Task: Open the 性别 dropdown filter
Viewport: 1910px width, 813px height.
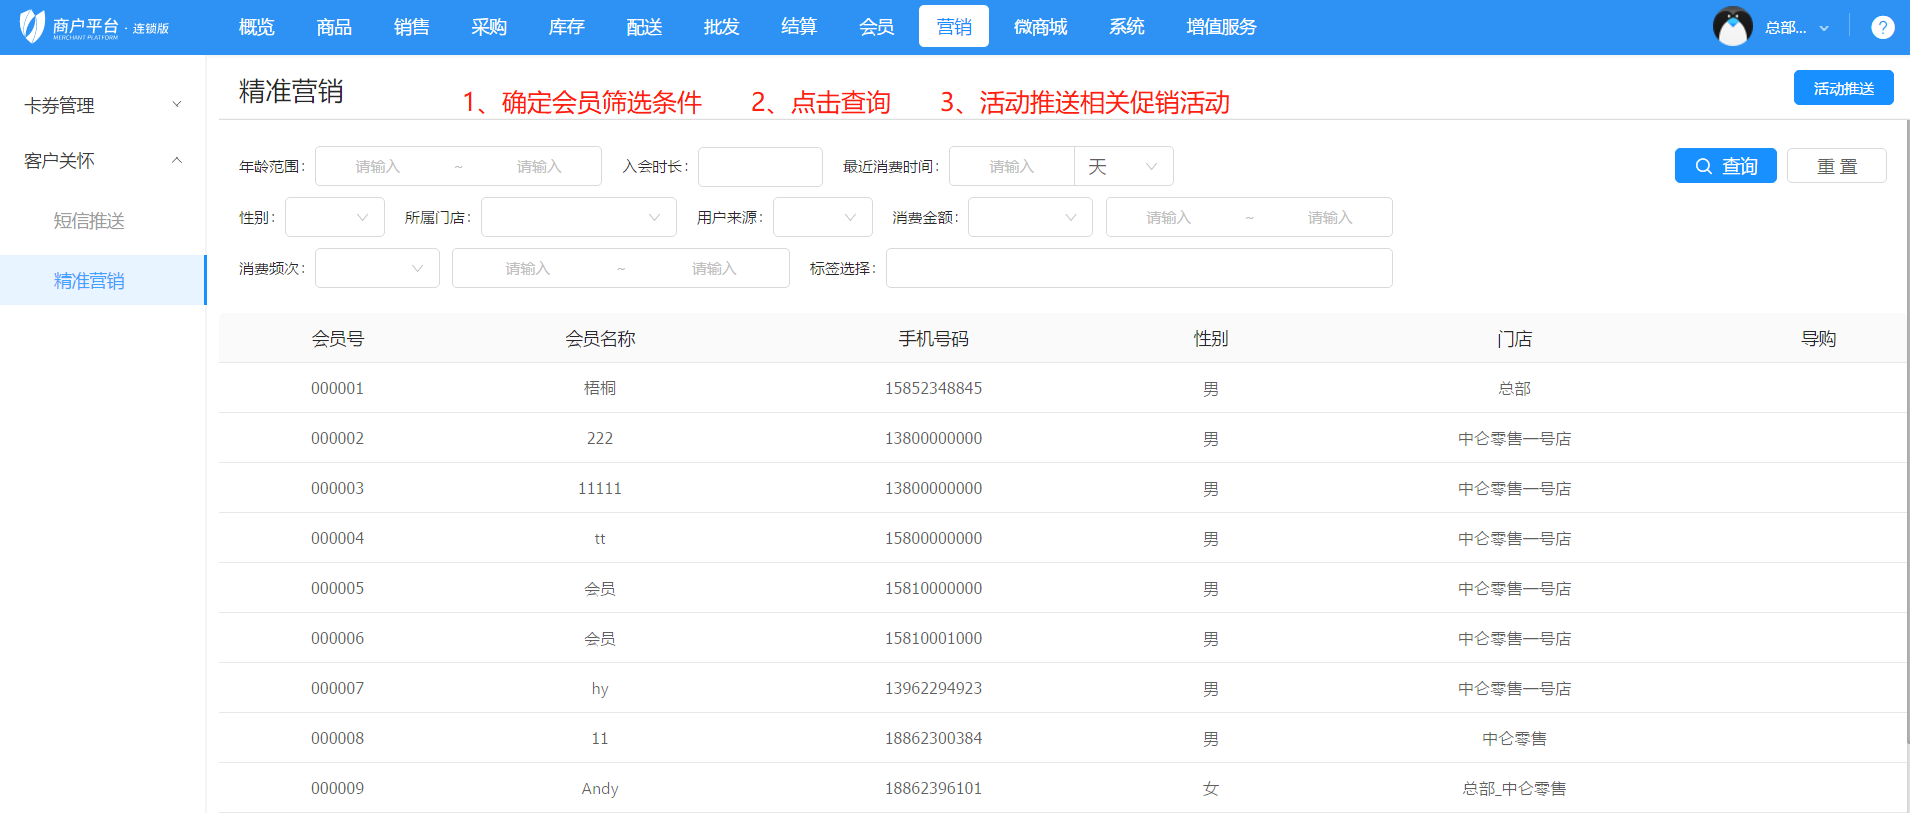Action: 334,217
